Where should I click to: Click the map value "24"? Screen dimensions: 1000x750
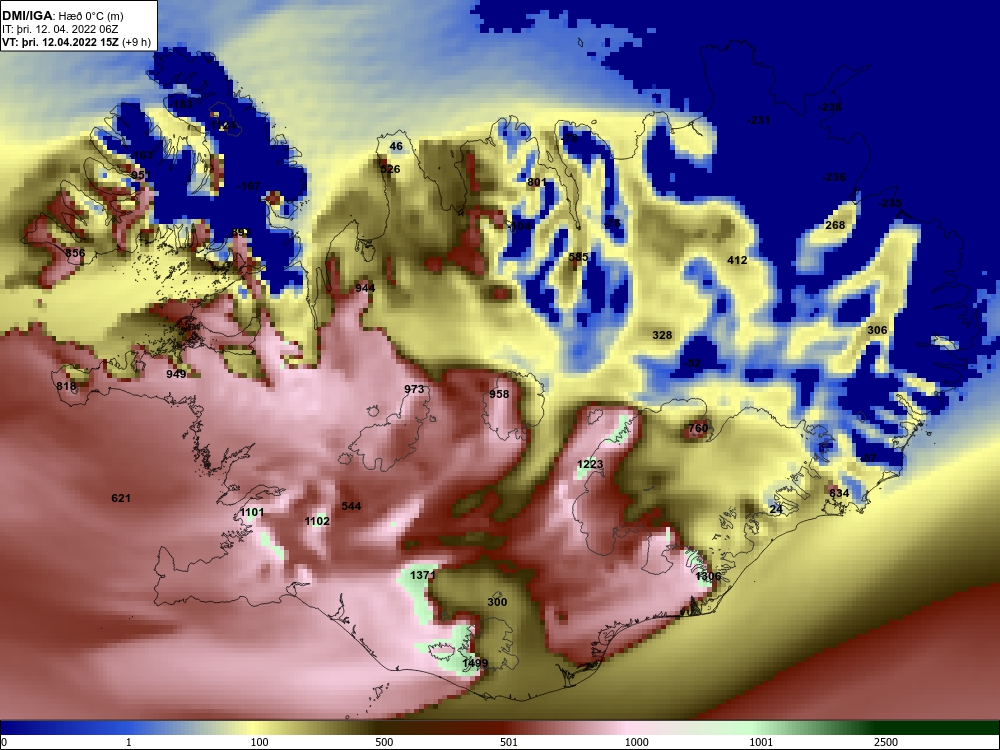776,509
